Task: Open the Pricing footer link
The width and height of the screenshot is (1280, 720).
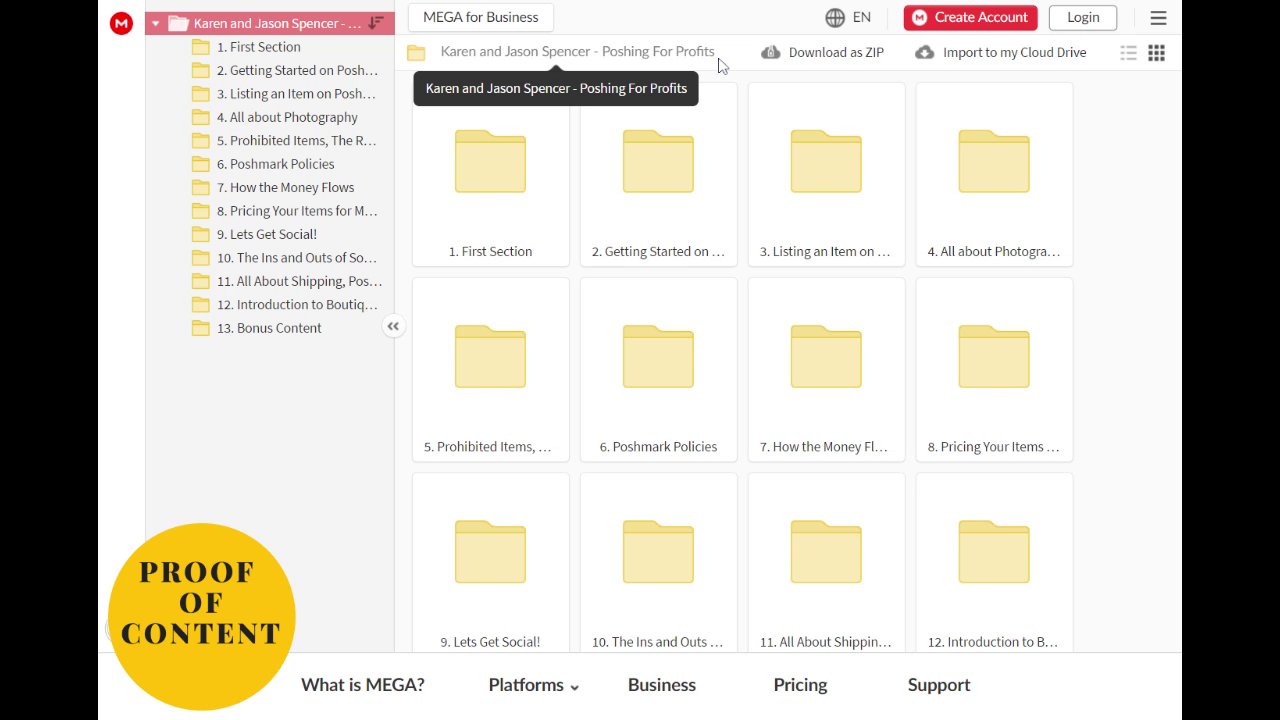Action: point(800,685)
